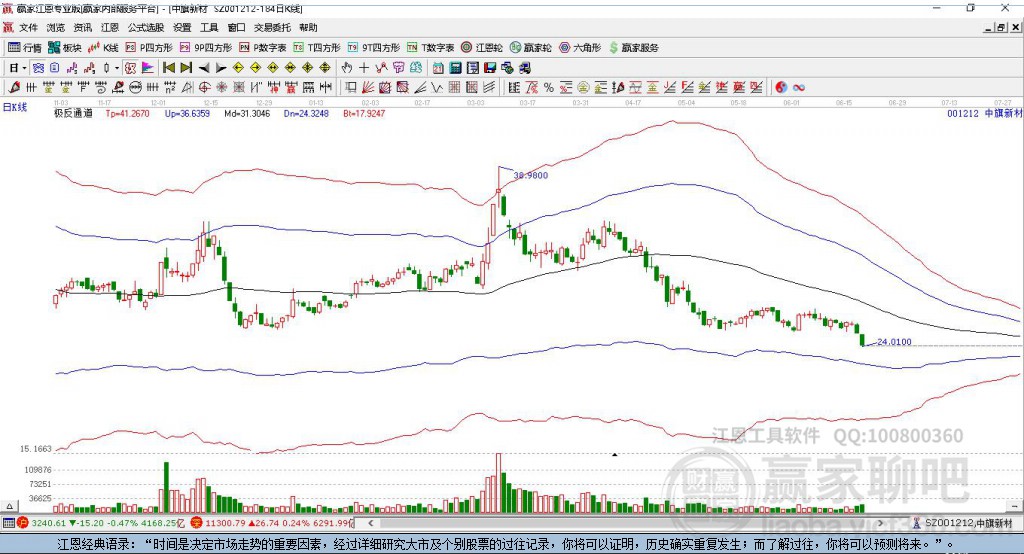
Task: Click the red circle target tool icon
Action: (204, 88)
